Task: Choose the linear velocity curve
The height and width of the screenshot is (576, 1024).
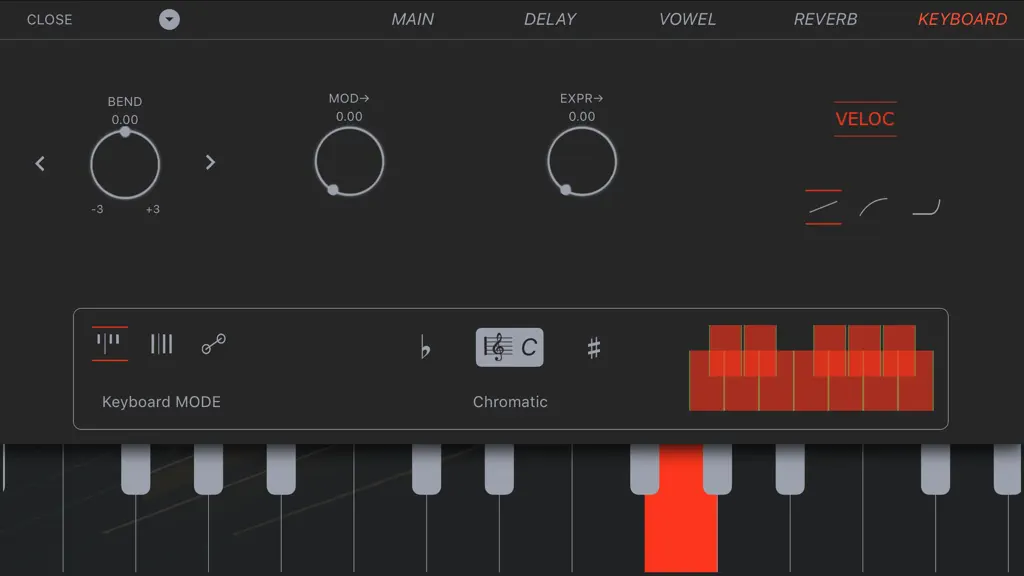Action: [823, 208]
